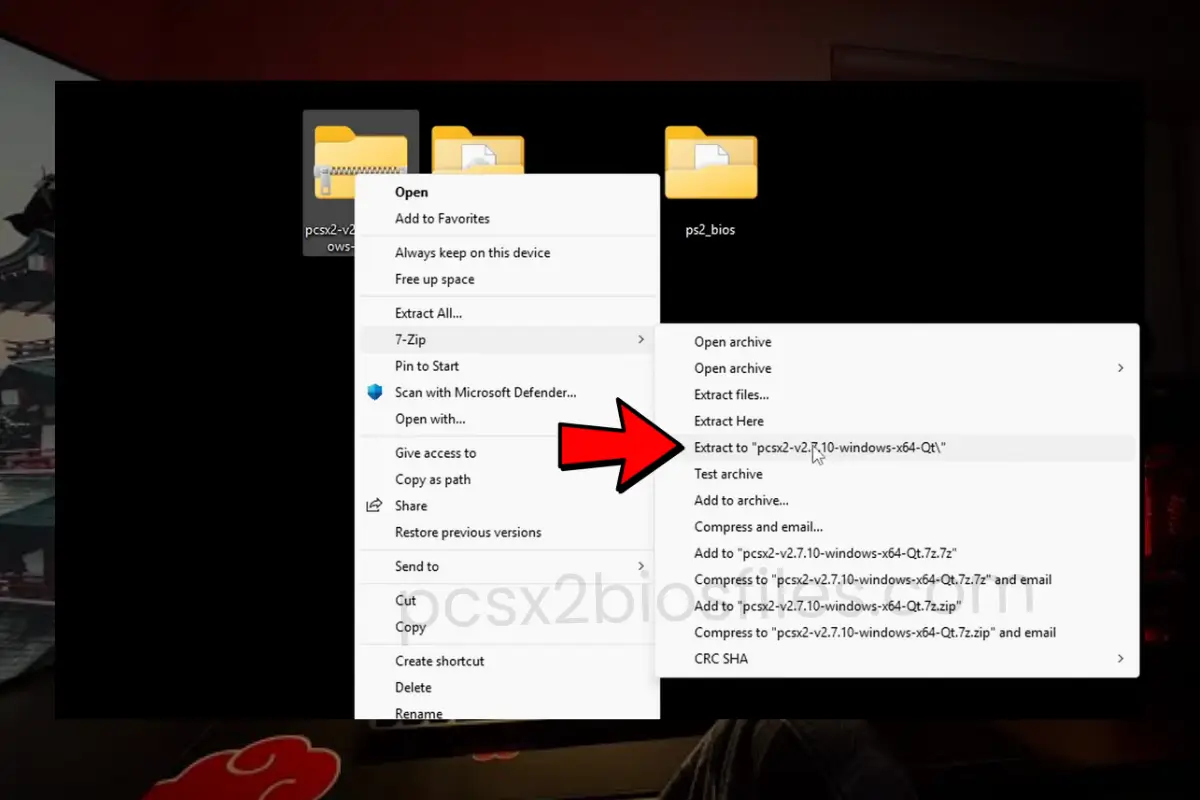Open the 7-Zip menu entry
This screenshot has height=800, width=1200.
pos(507,340)
